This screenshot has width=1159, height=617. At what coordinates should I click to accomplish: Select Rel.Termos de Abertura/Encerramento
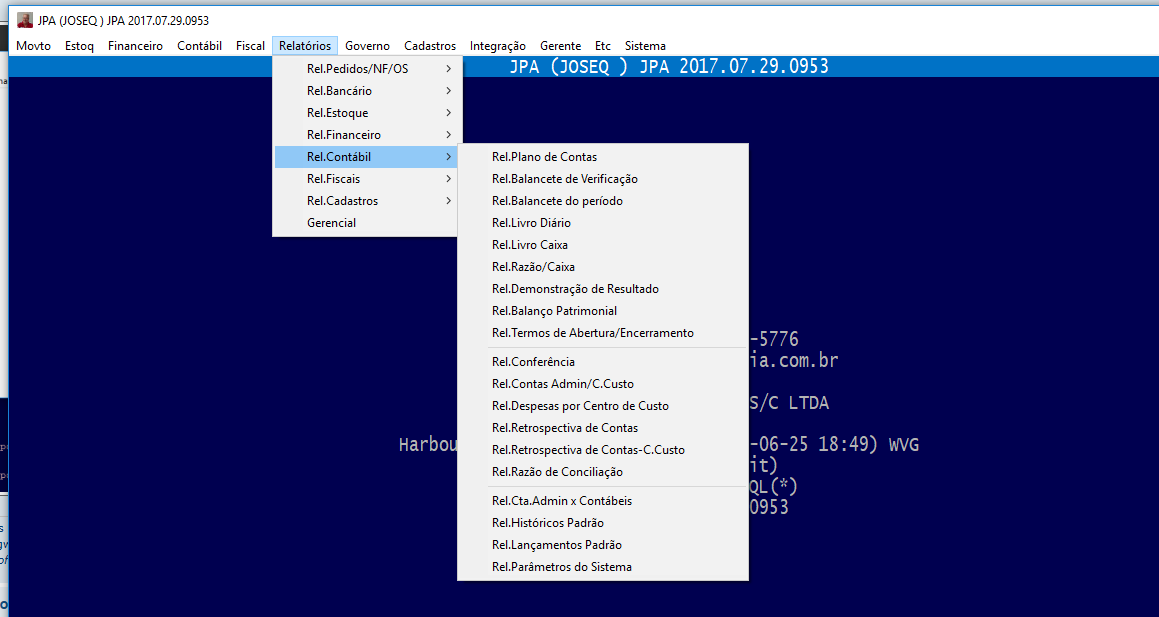(x=603, y=333)
